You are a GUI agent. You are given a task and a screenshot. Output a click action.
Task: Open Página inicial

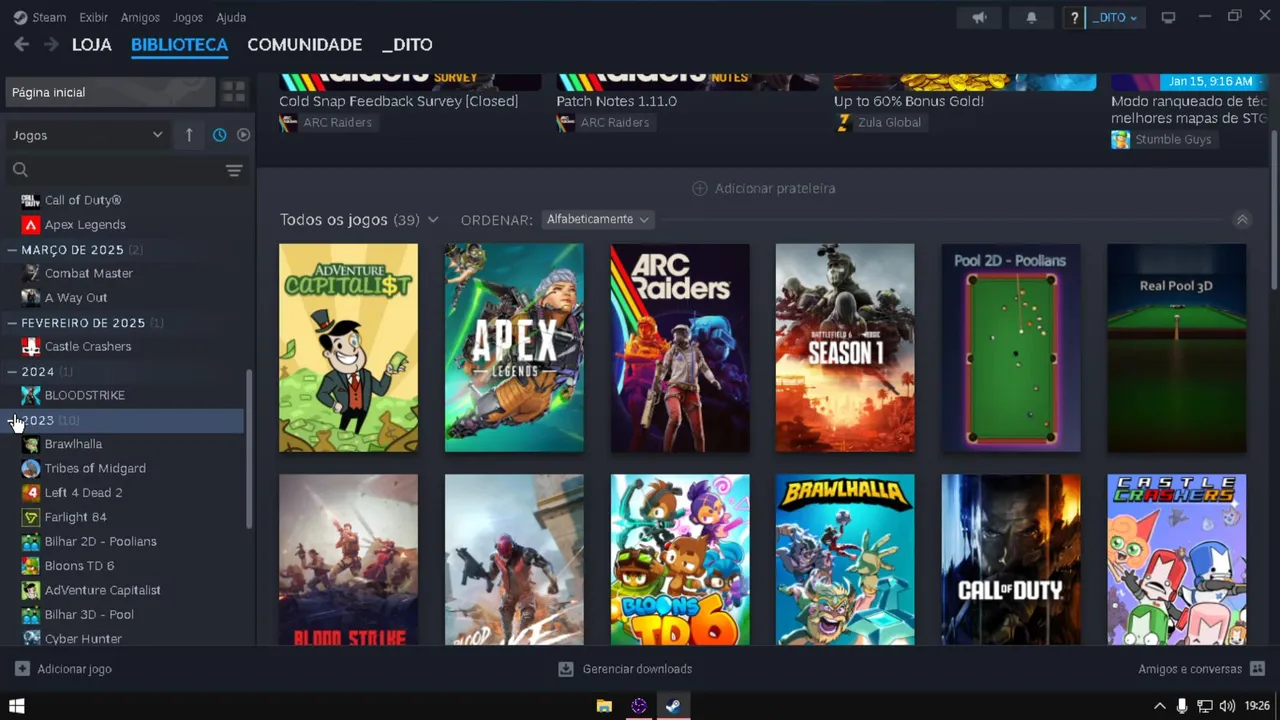pos(108,92)
